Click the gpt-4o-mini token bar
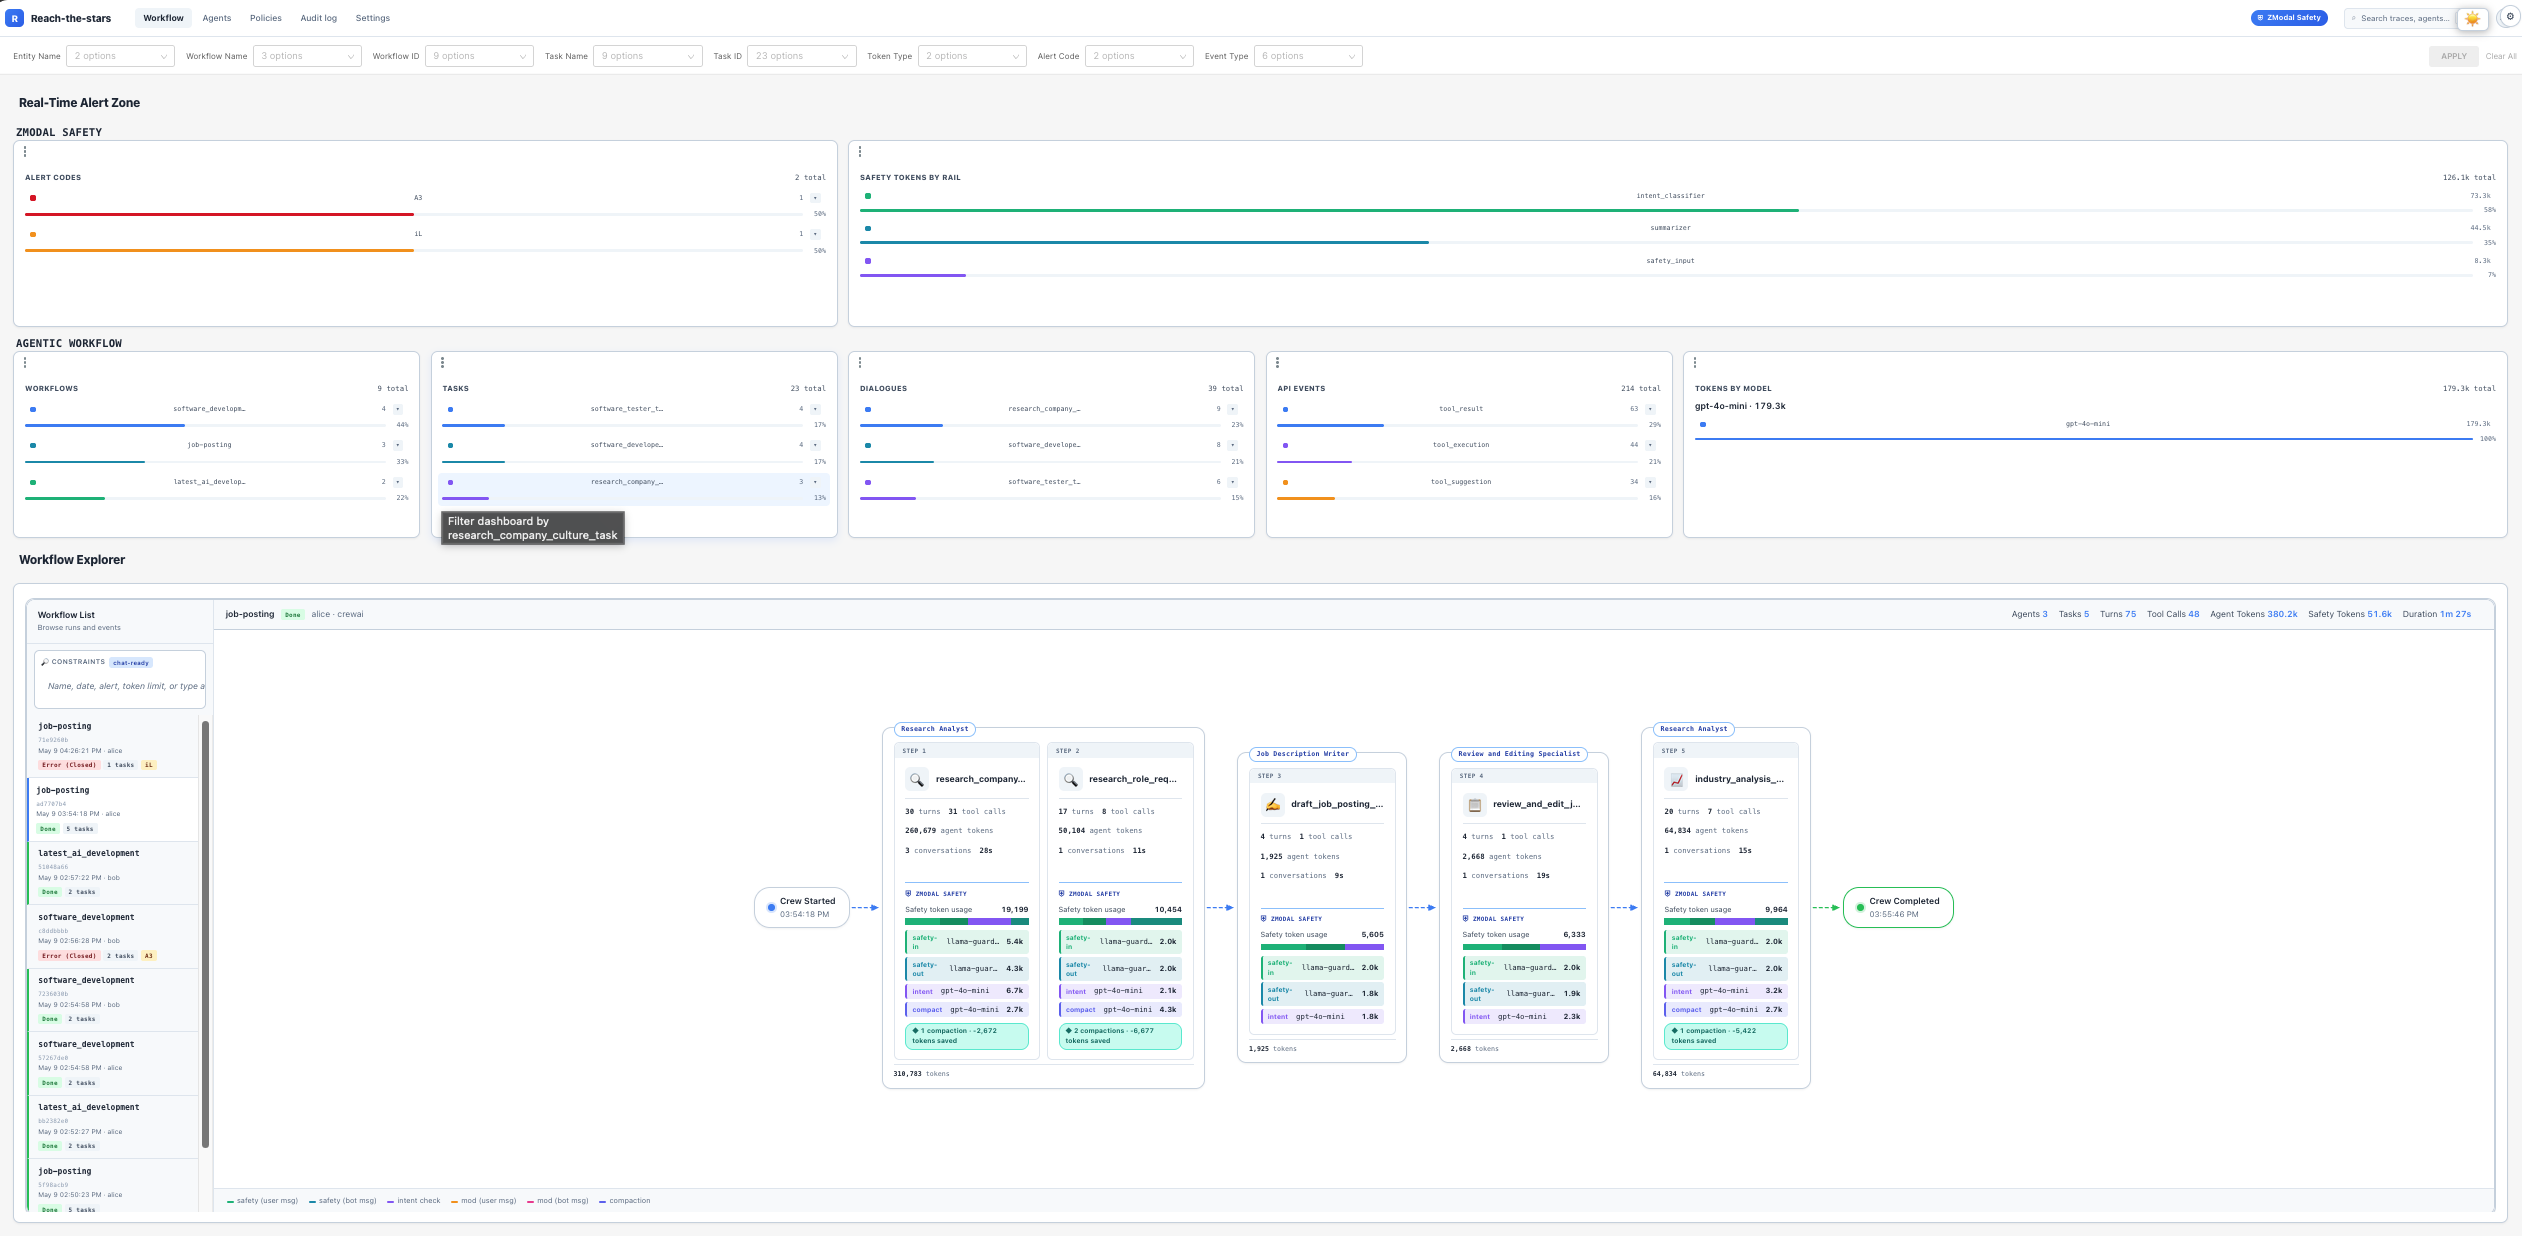Image resolution: width=2522 pixels, height=1236 pixels. pos(2084,438)
